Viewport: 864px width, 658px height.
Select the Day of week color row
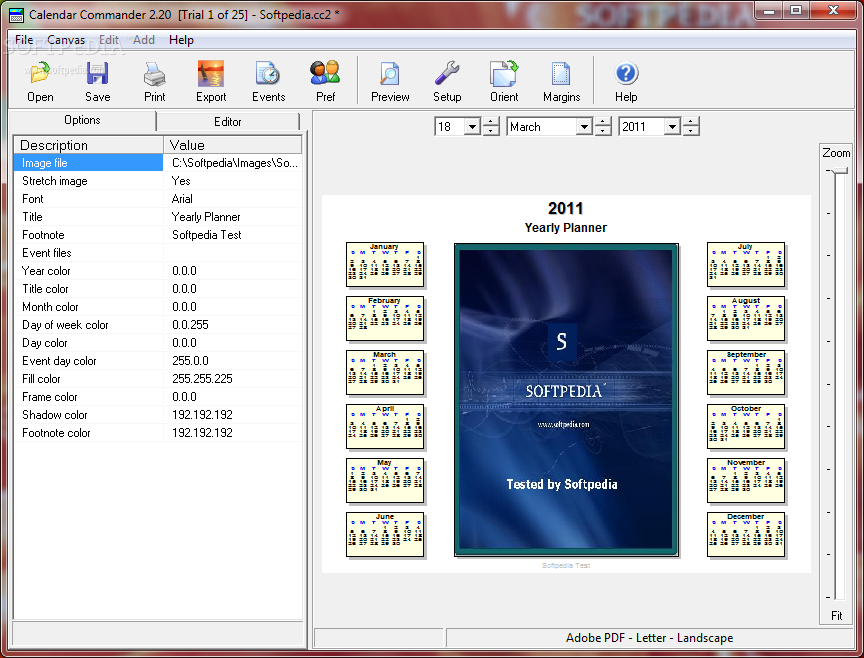point(158,325)
